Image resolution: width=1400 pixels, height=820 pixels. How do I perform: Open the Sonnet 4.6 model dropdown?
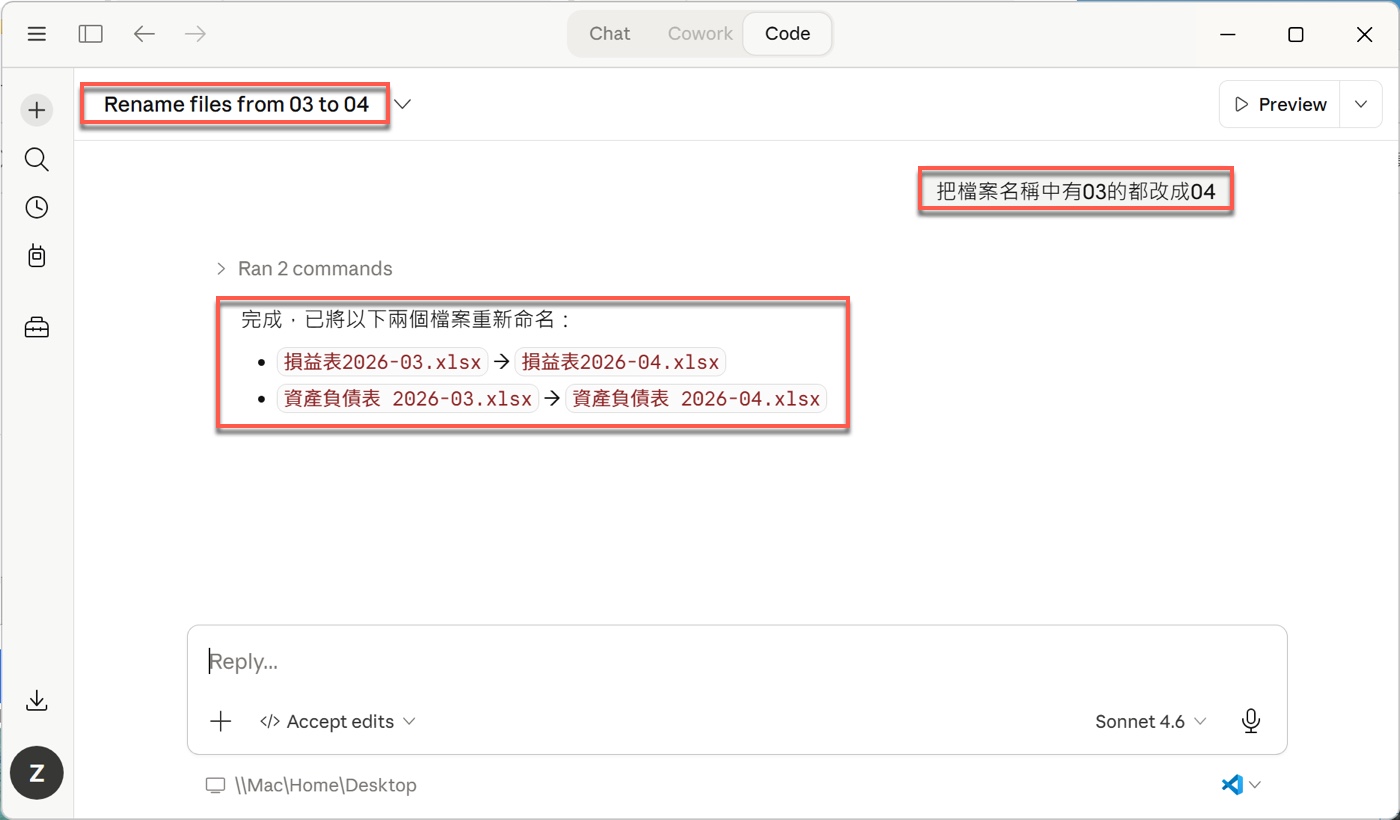pos(1150,721)
